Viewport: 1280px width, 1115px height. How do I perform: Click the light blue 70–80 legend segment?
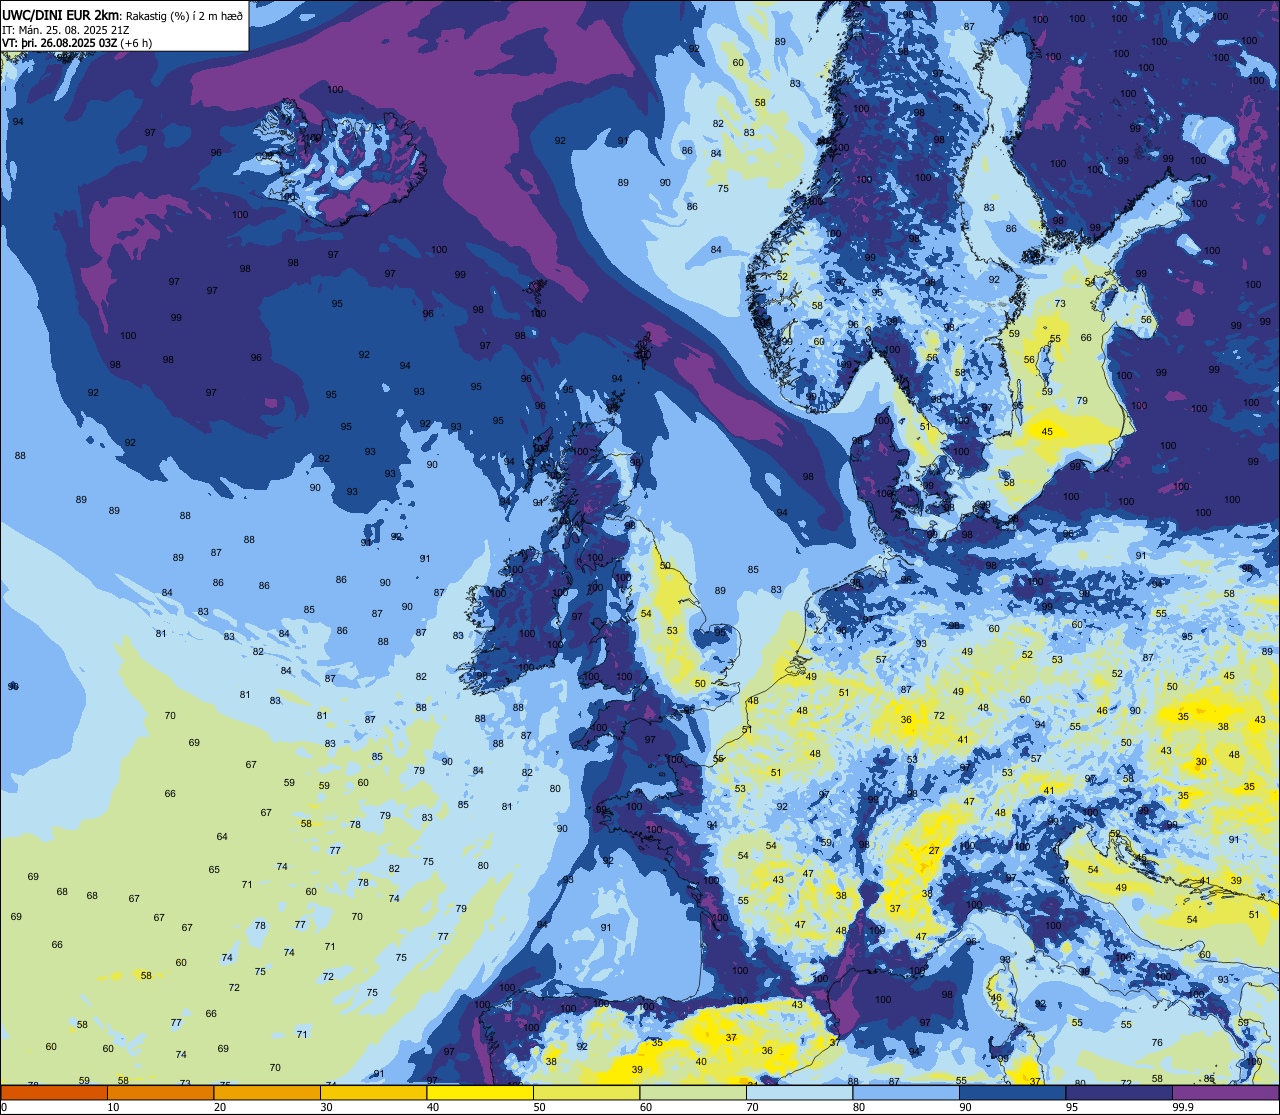799,1092
